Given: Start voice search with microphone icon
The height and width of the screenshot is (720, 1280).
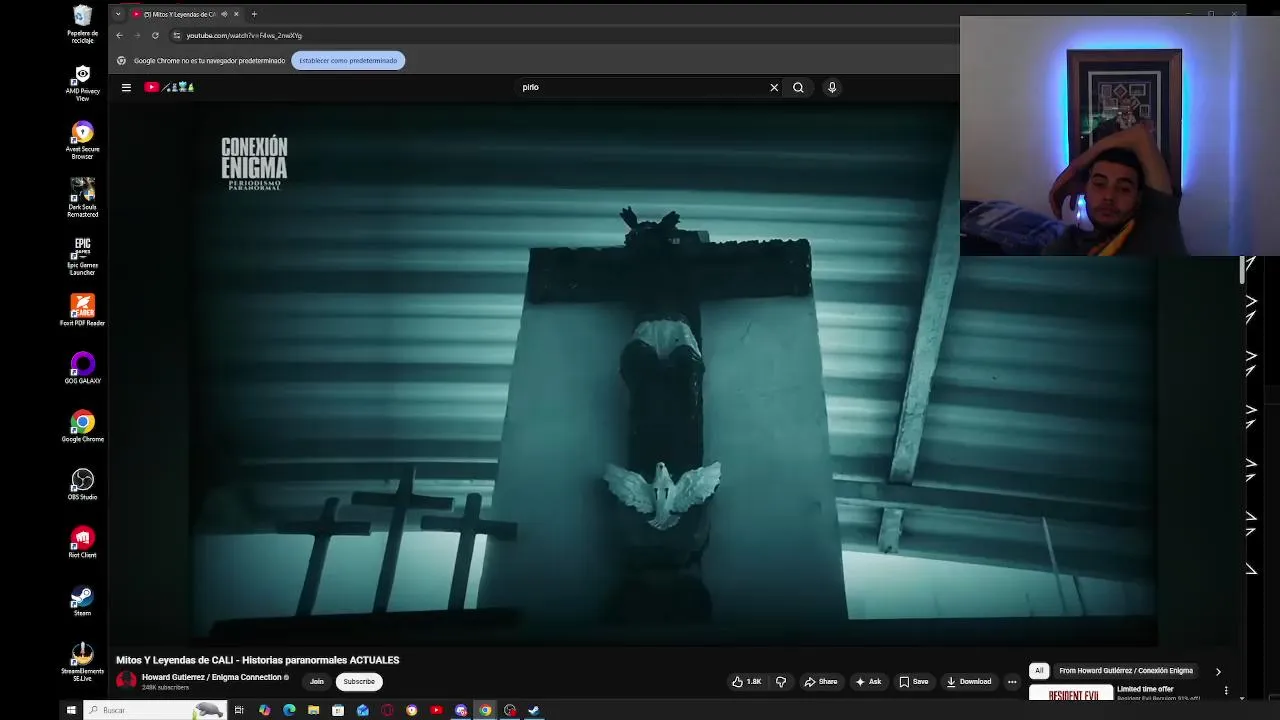Looking at the screenshot, I should 832,87.
